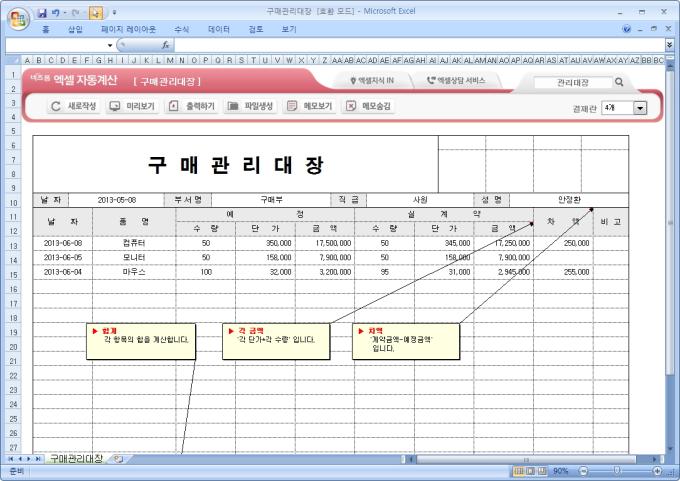Click the 파일생성 file button
The image size is (680, 481).
250,106
